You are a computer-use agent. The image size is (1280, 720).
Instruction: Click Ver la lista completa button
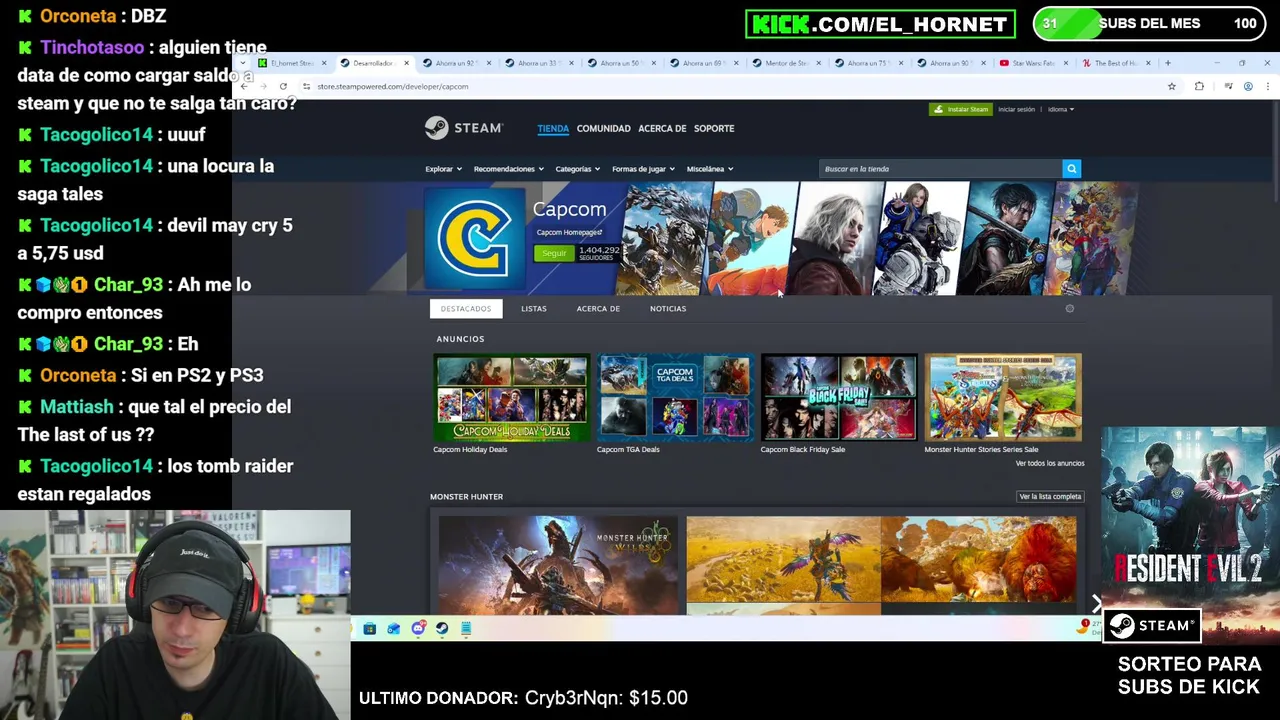pos(1050,496)
